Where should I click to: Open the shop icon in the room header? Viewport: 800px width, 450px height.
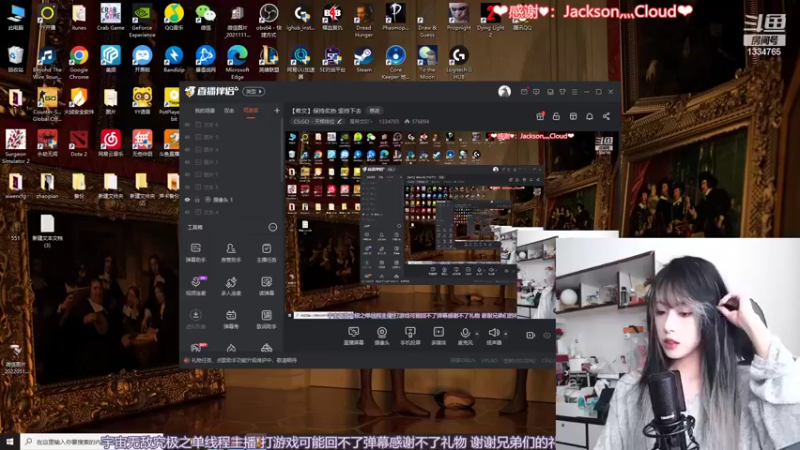(573, 116)
